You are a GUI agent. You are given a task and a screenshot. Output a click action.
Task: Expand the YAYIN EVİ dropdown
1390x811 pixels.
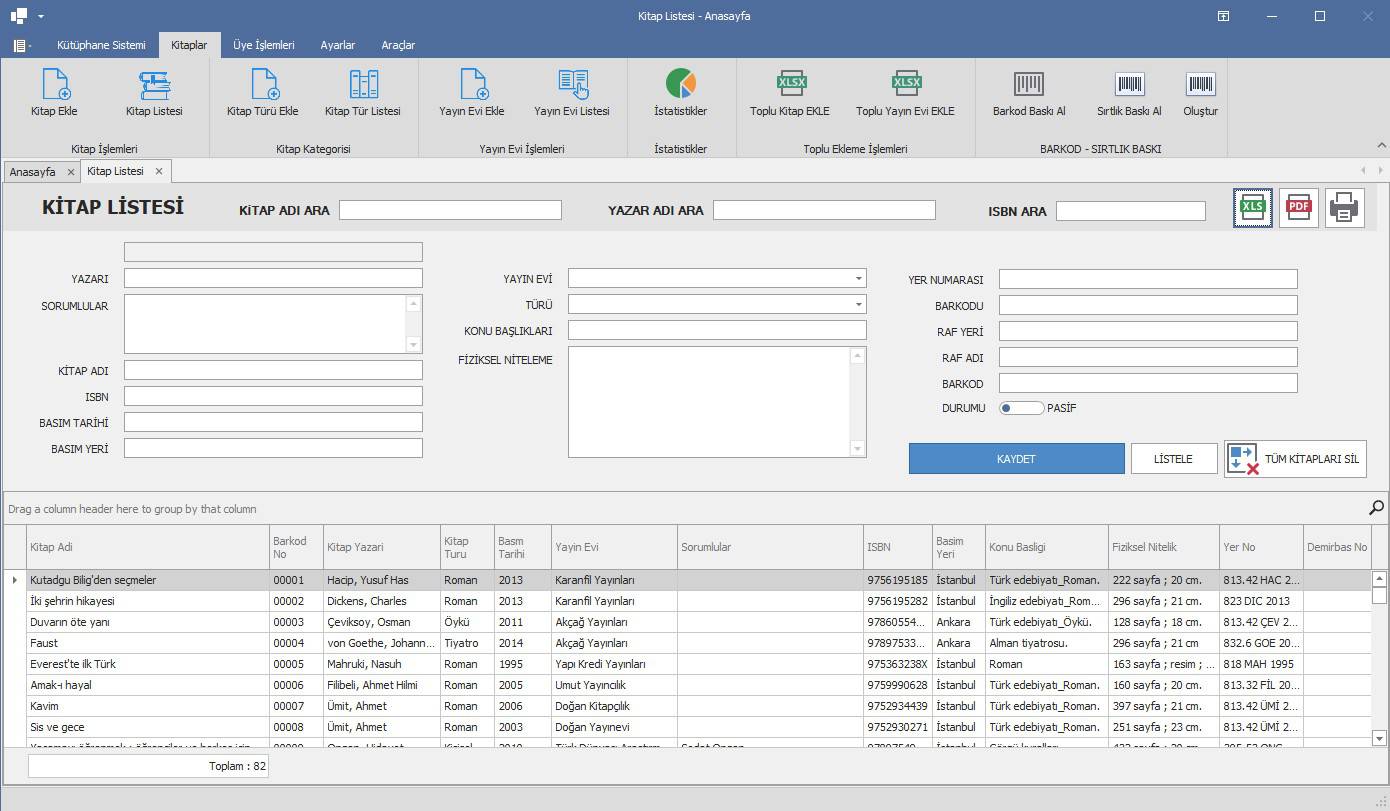(858, 279)
